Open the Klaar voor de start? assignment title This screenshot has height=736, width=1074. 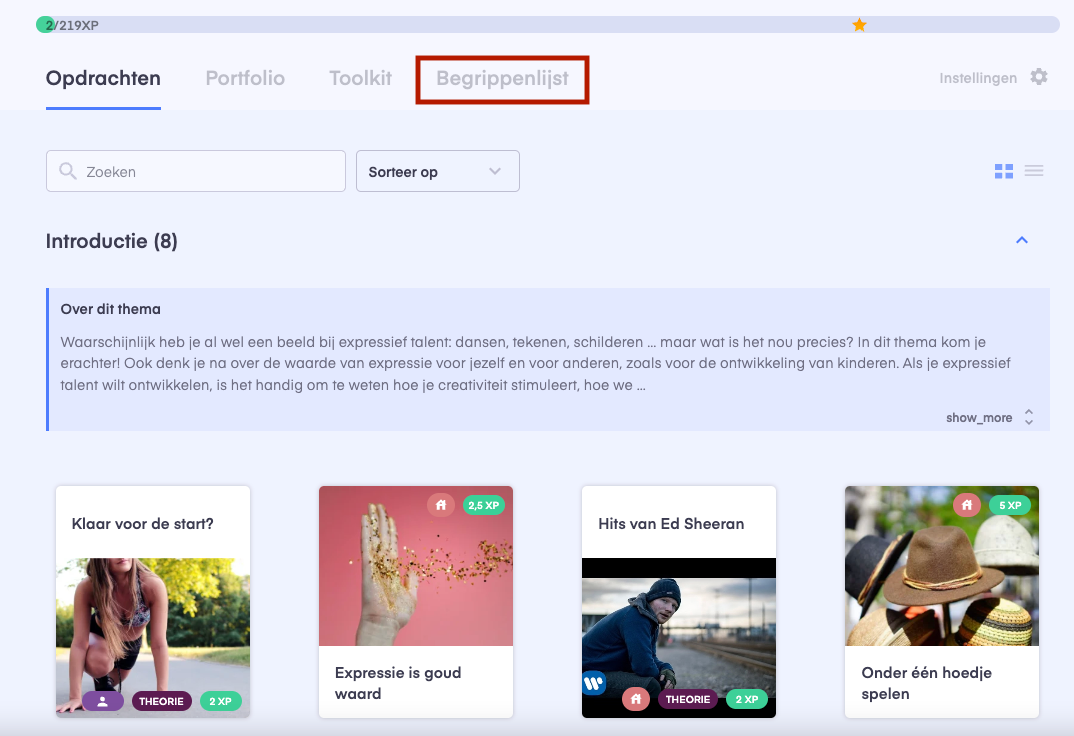[142, 524]
